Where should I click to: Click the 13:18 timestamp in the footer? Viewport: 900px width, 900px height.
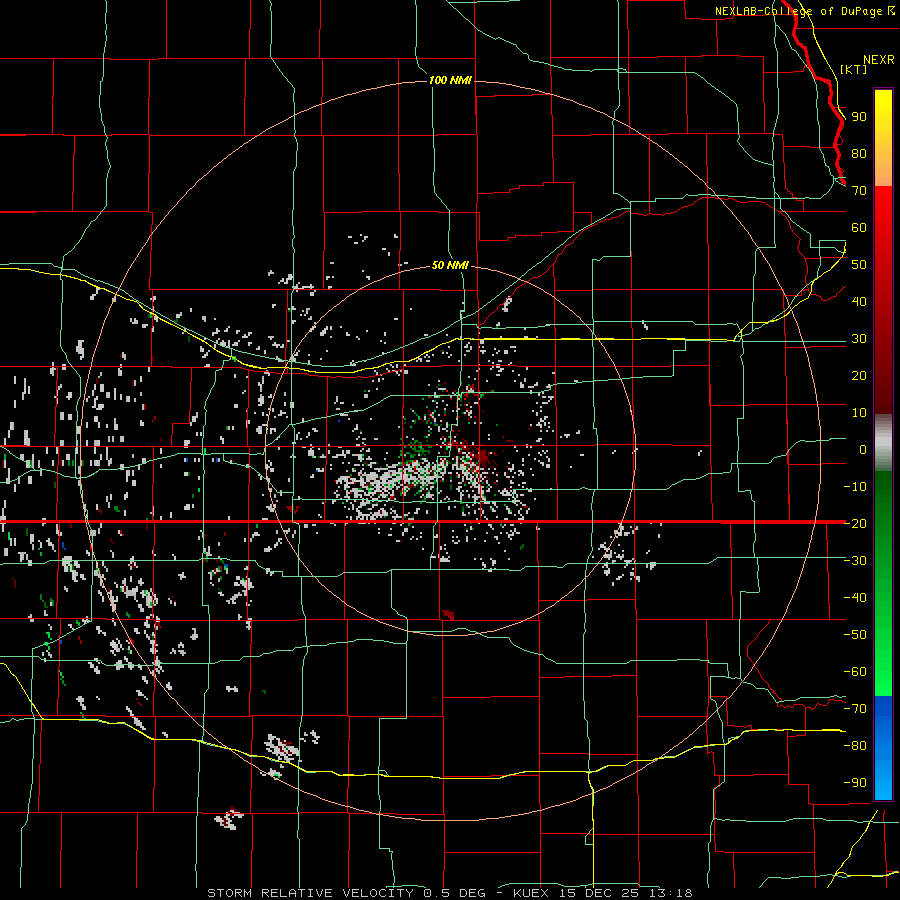pyautogui.click(x=670, y=893)
